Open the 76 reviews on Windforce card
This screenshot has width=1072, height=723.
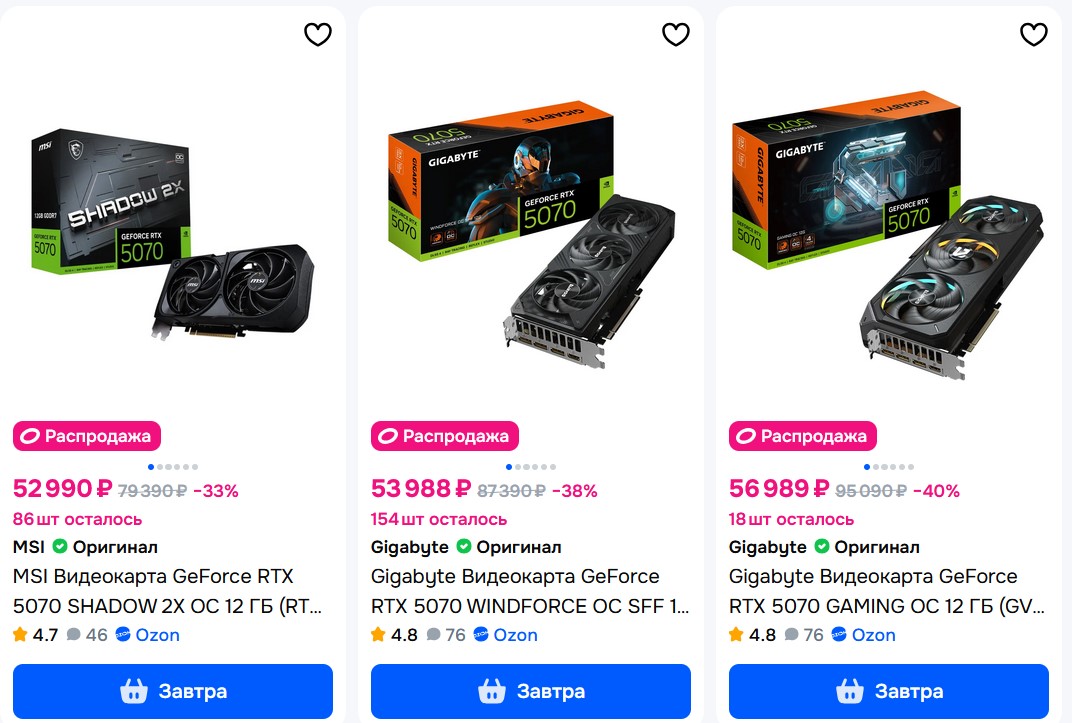tap(446, 635)
